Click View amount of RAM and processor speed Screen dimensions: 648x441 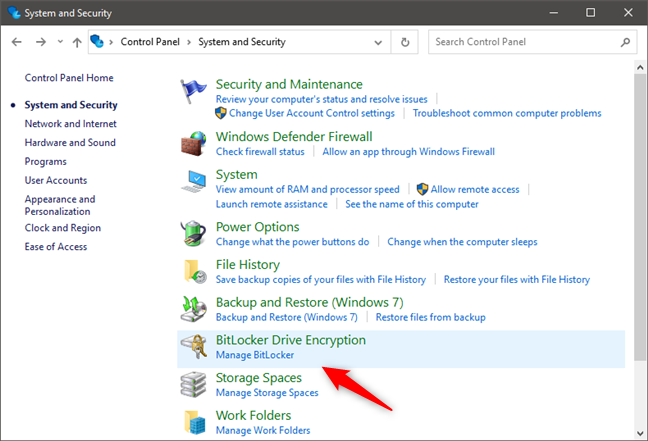pos(307,189)
